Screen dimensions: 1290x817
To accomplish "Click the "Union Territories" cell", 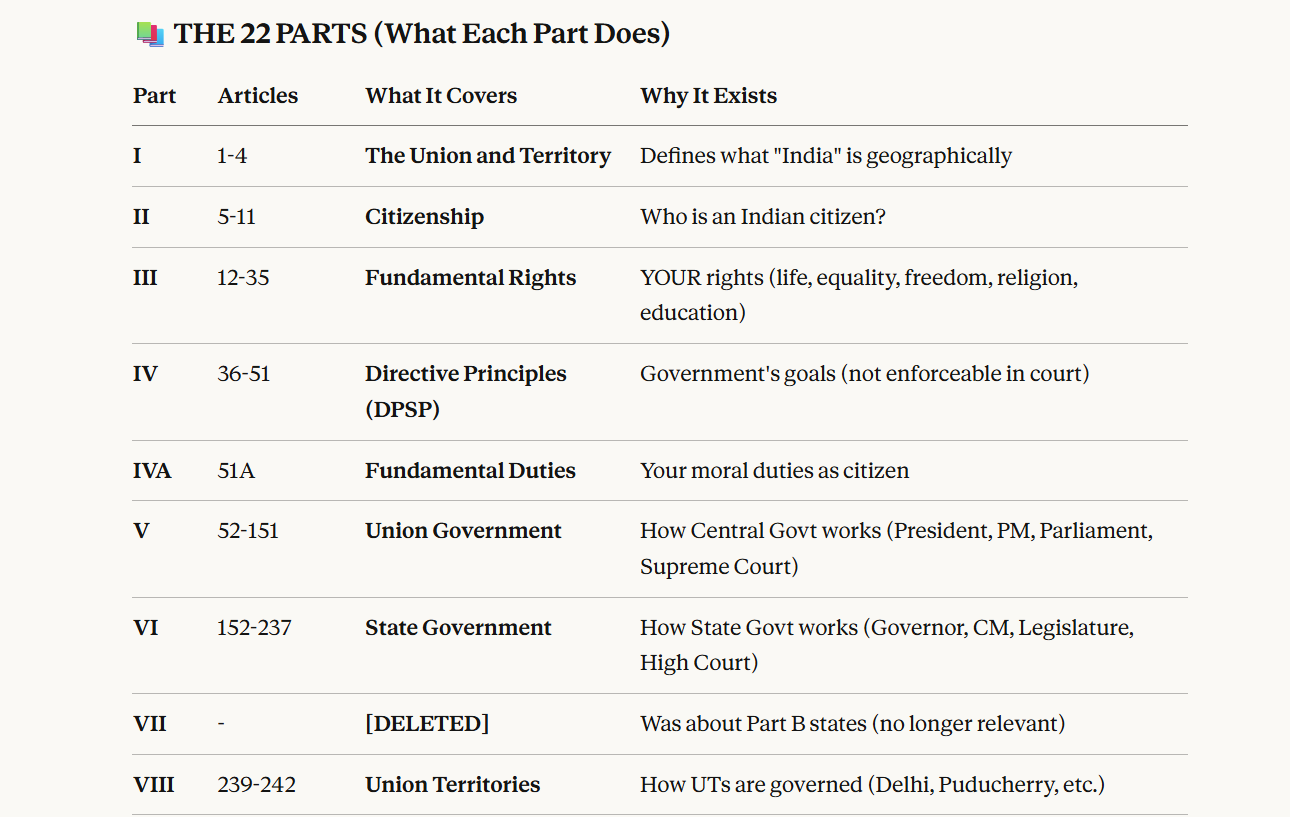I will tap(452, 785).
